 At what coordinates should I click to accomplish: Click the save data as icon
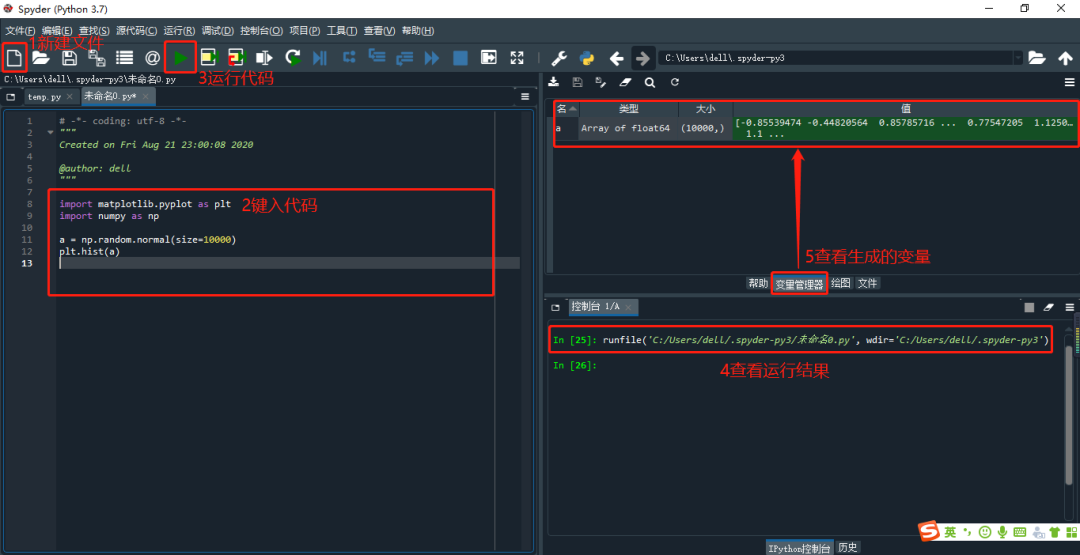[x=601, y=82]
